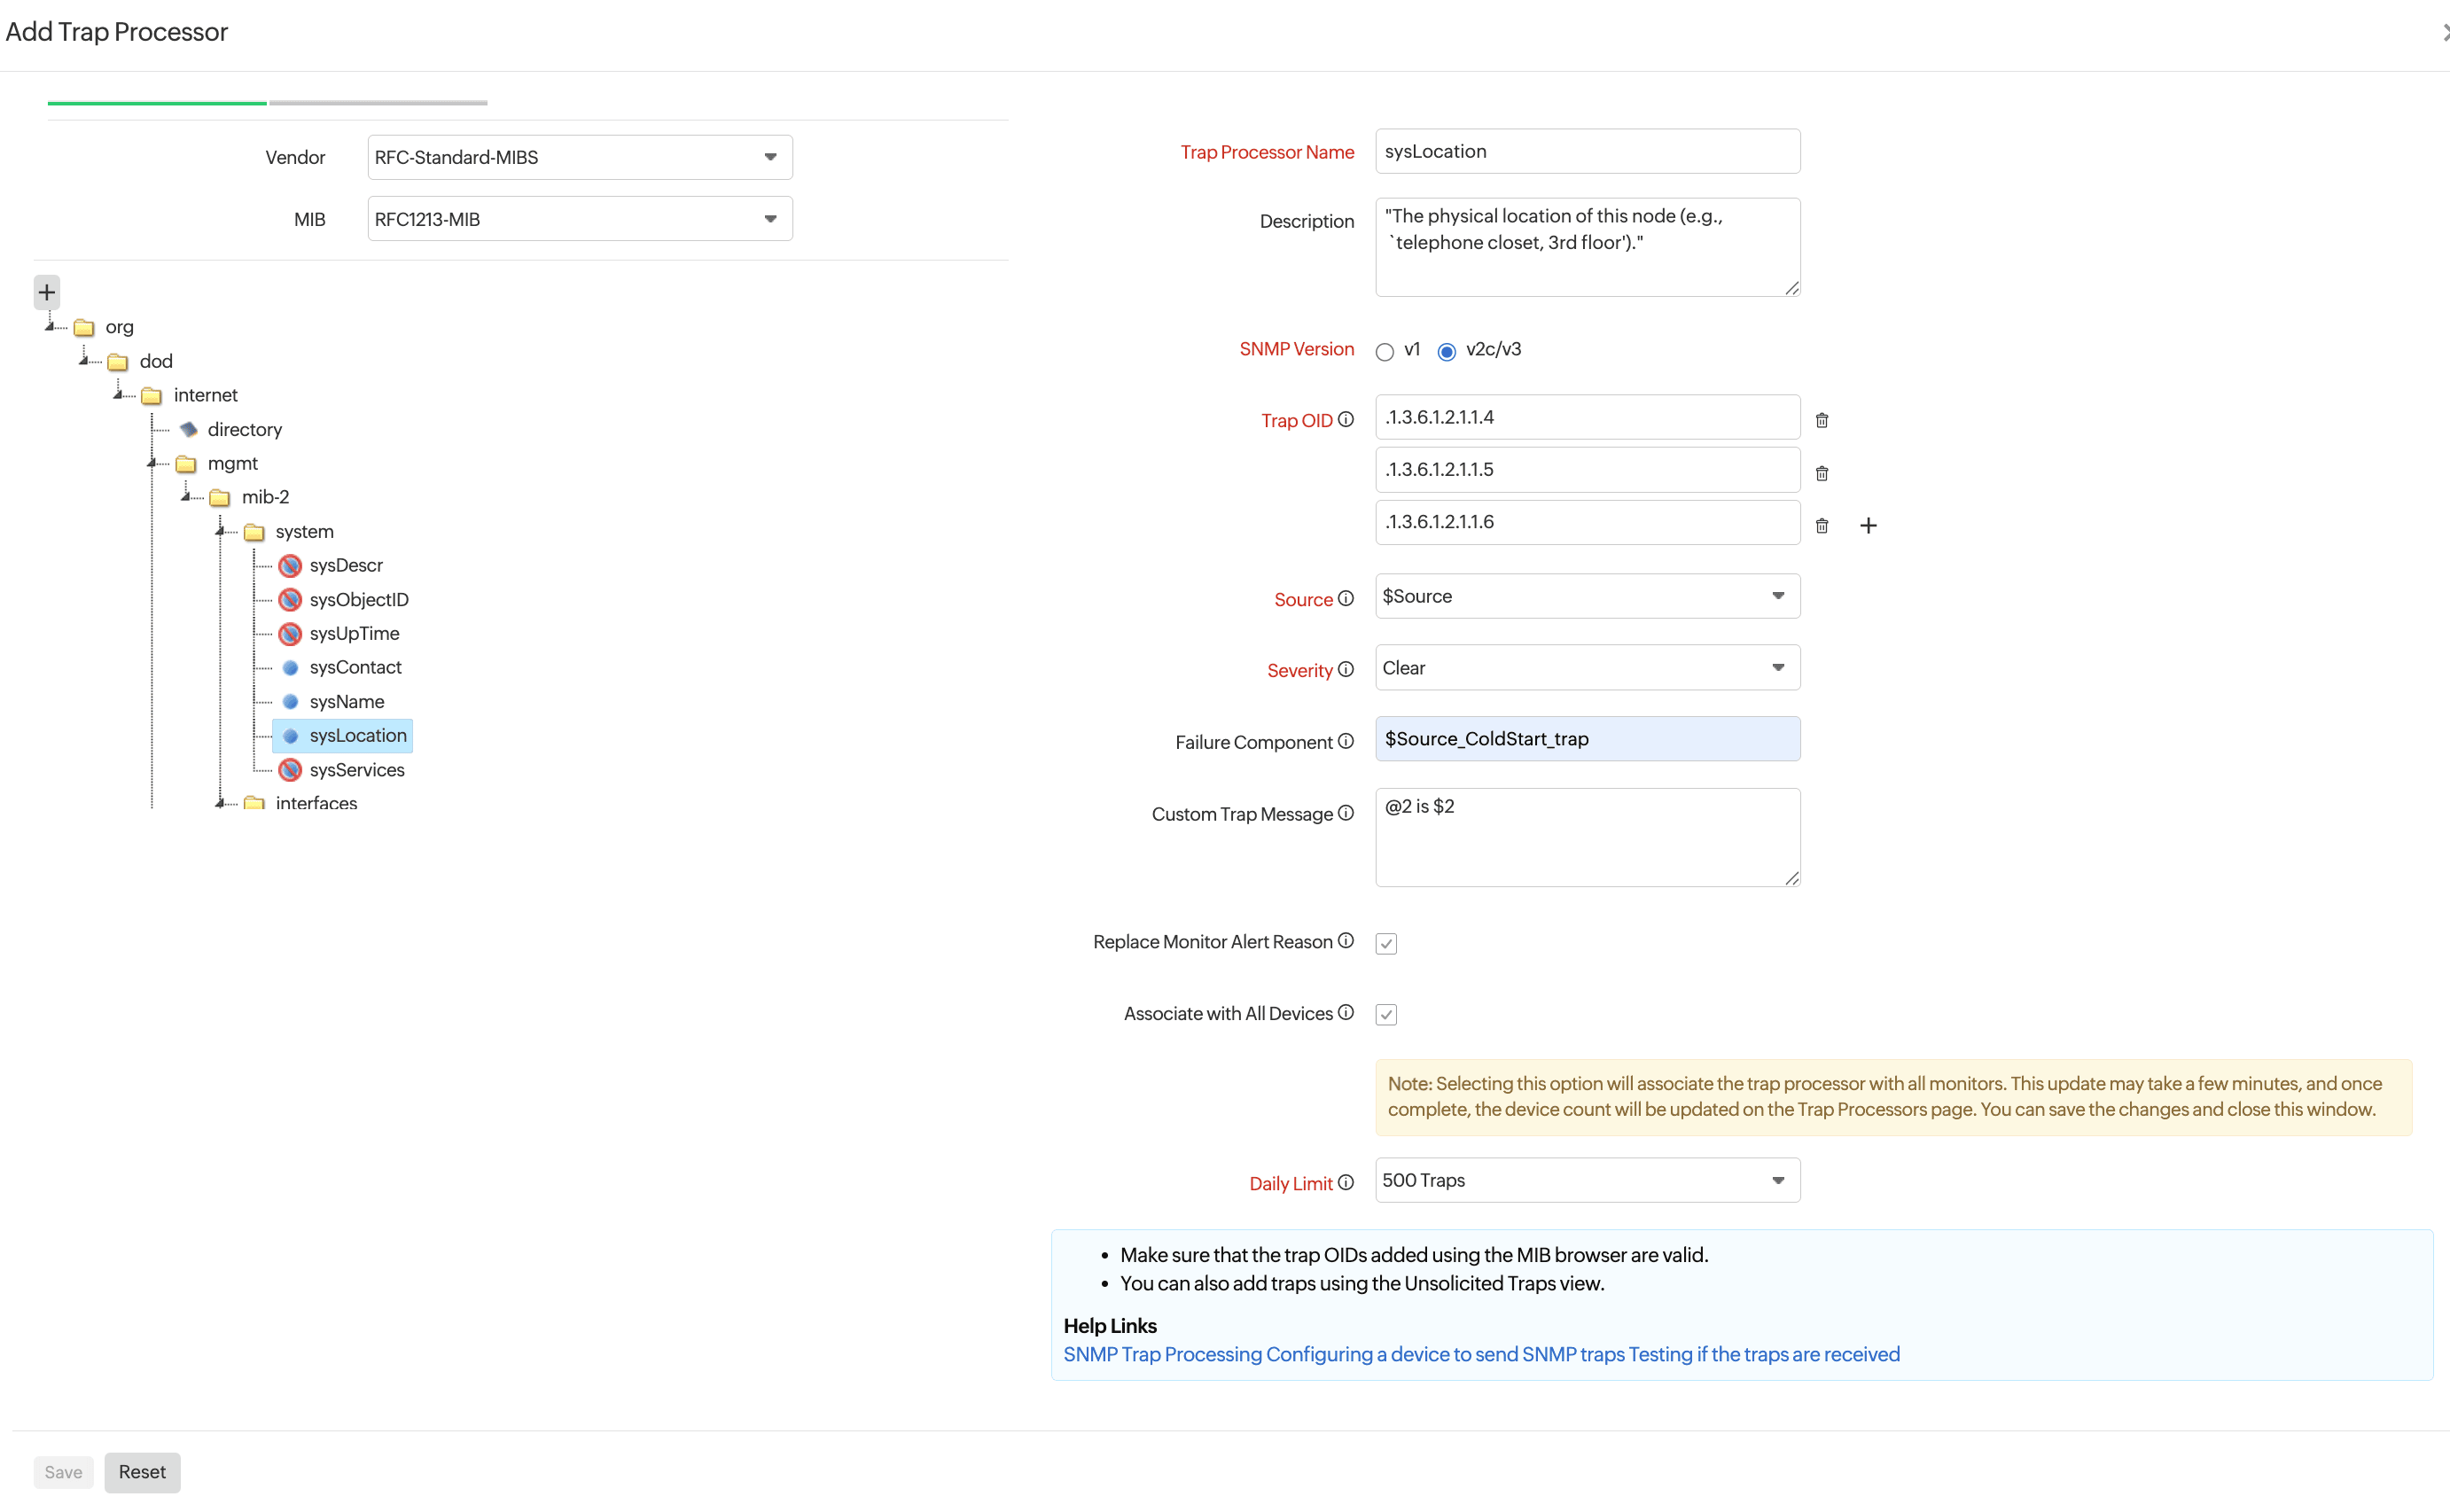
Task: Open info icon next to Daily Limit
Action: pos(1345,1182)
